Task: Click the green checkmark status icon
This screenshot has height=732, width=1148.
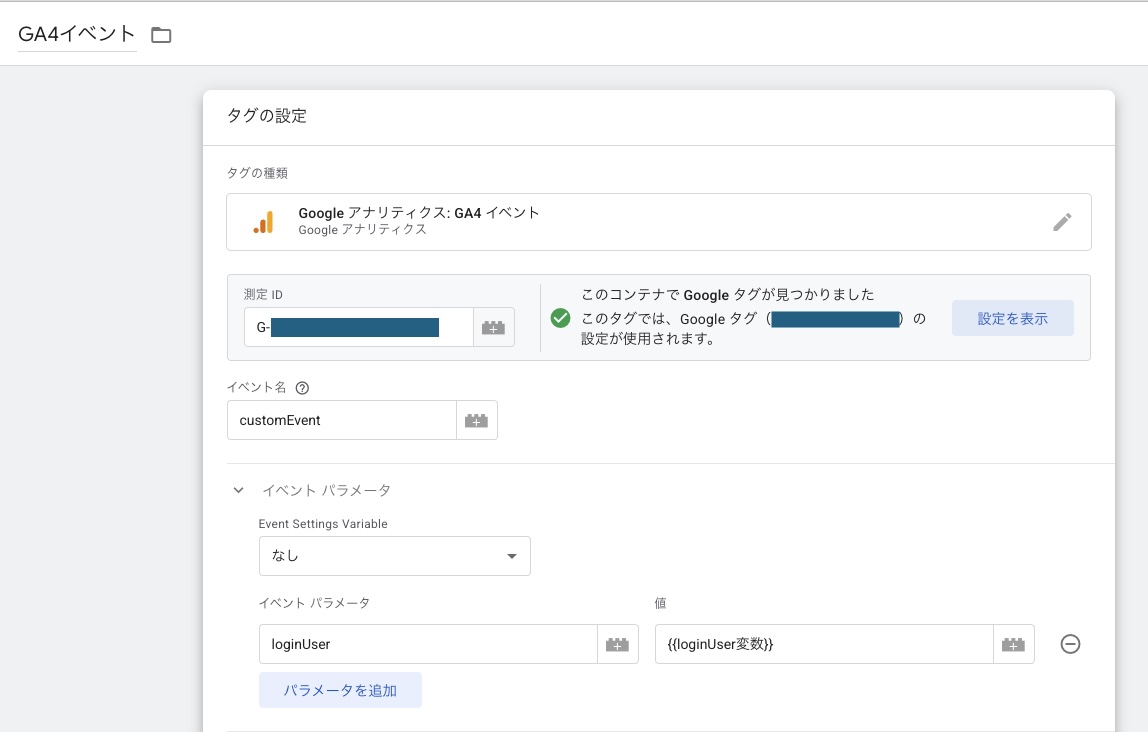Action: 560,318
